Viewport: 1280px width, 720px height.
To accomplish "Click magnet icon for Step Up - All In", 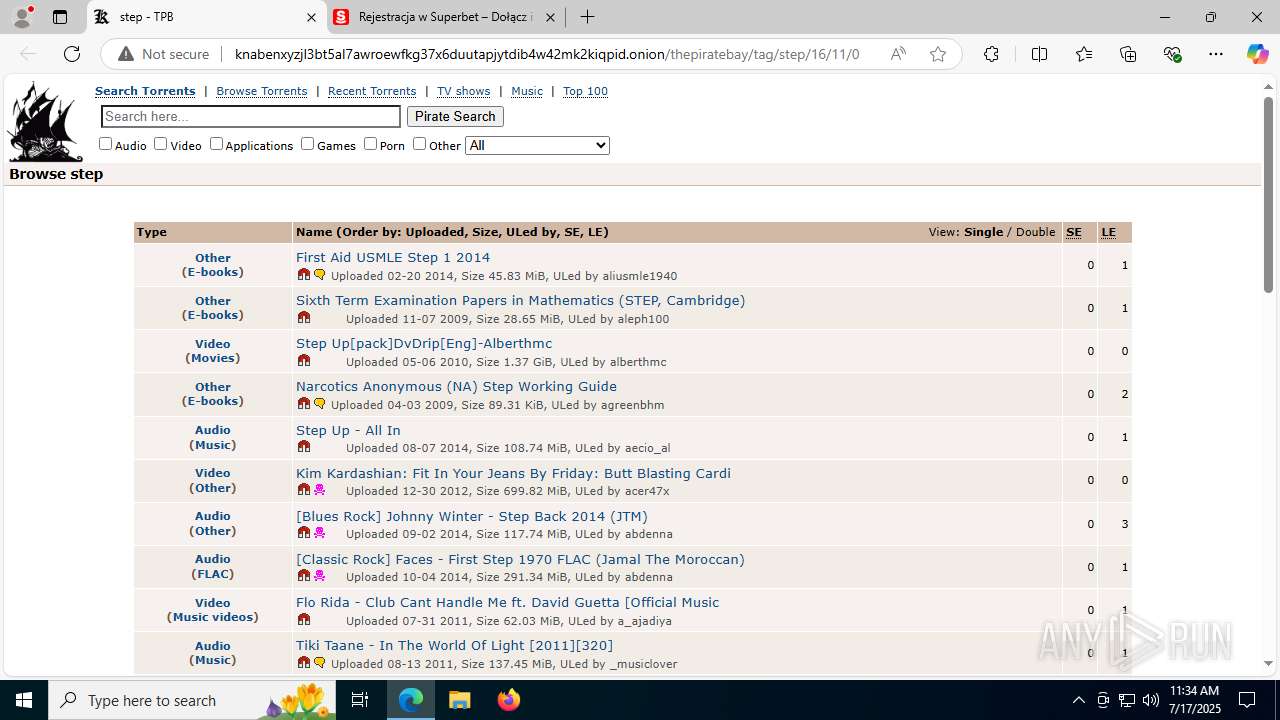I will (x=304, y=447).
